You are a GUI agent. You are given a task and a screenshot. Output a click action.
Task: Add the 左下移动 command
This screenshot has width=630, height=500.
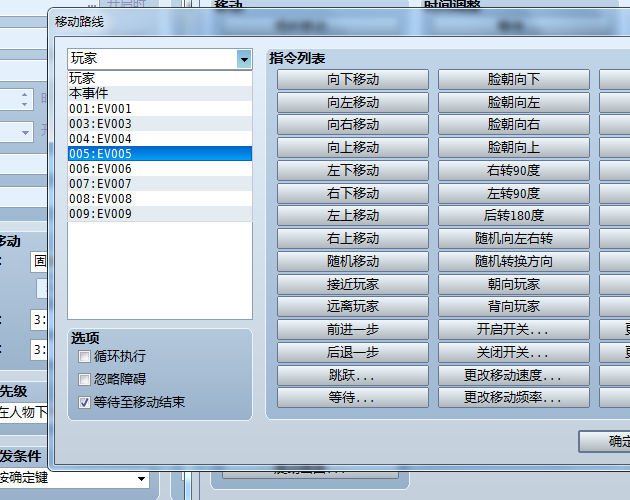tap(353, 170)
